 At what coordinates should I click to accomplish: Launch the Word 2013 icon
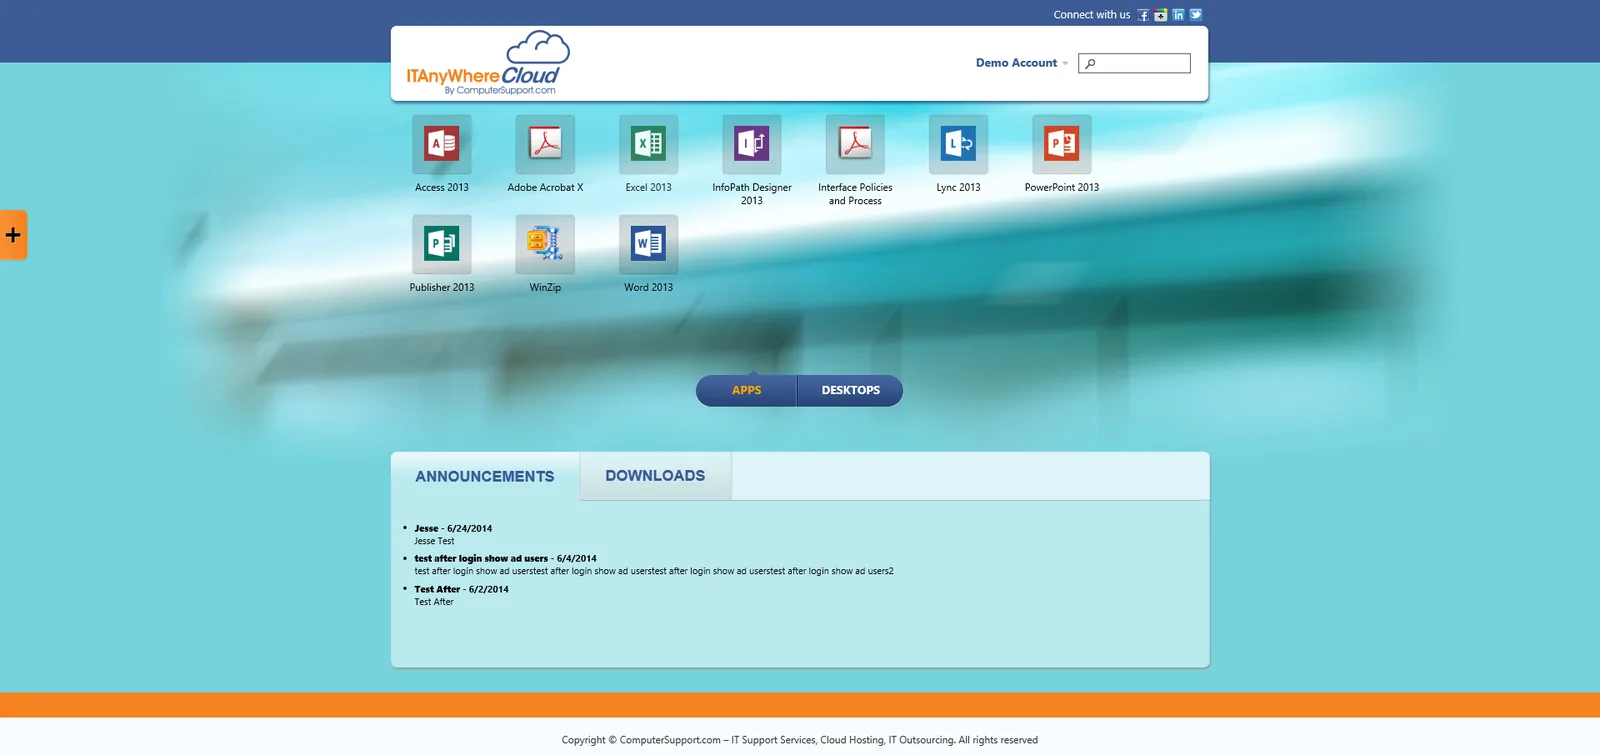[648, 244]
